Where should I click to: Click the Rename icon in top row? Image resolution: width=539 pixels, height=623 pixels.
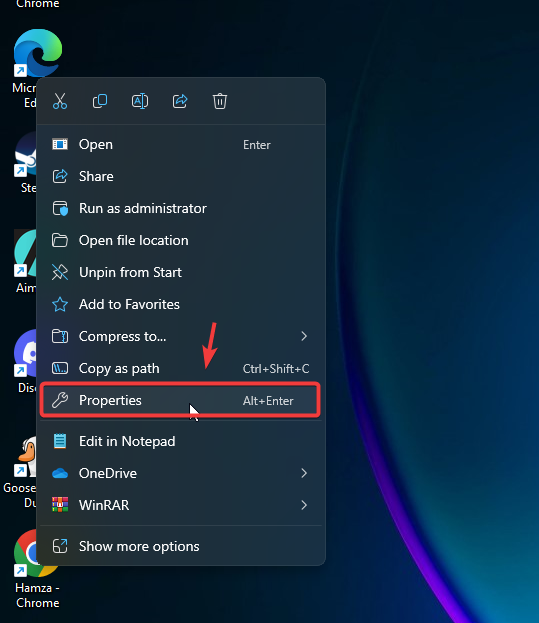[140, 101]
